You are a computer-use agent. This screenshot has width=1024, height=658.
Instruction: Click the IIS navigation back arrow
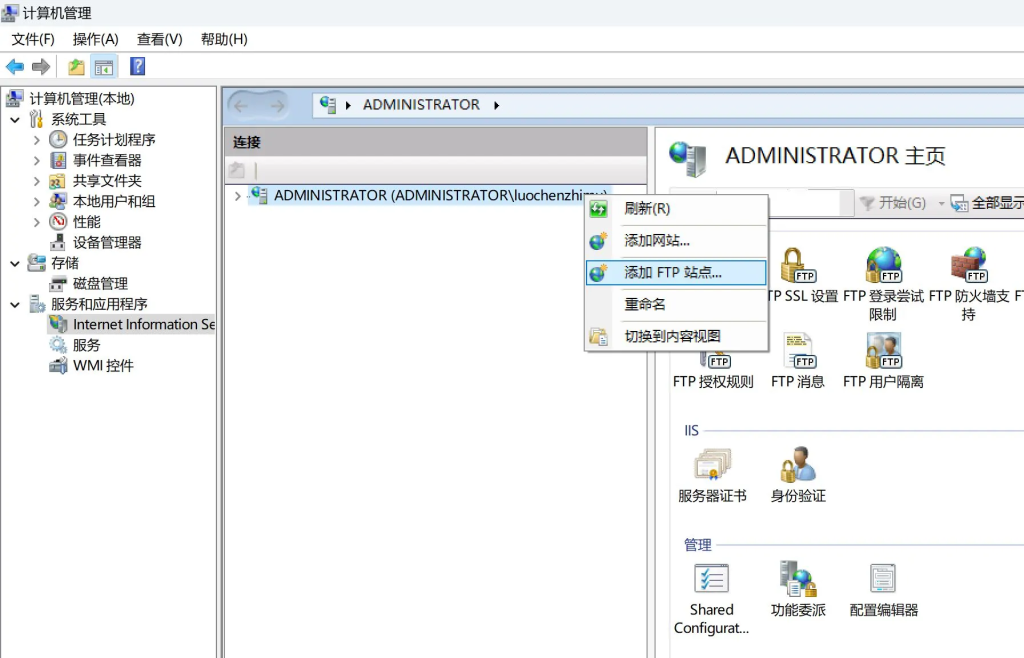241,105
